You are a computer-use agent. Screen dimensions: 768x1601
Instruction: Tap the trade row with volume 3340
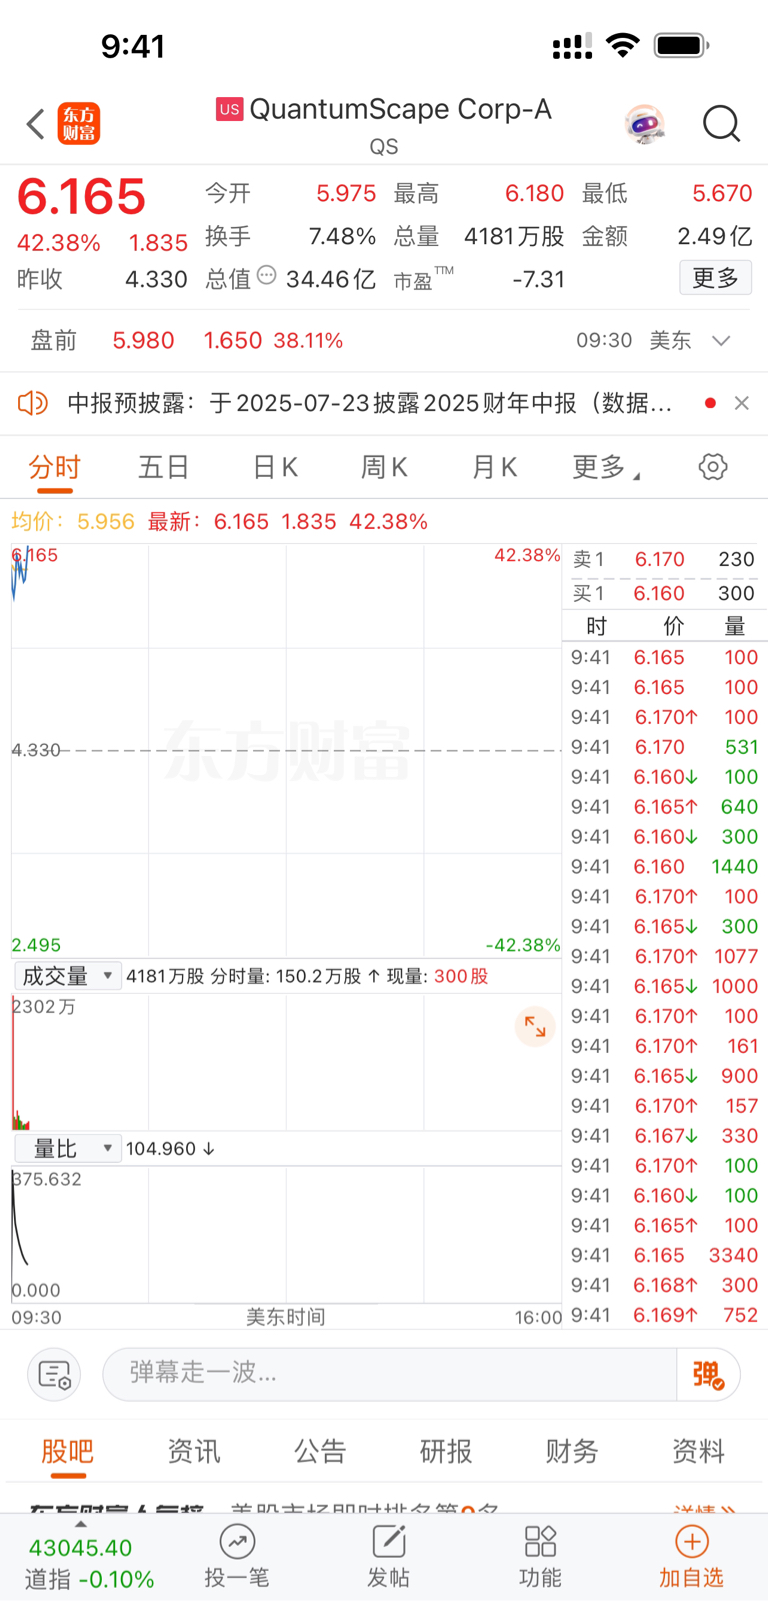[664, 1255]
